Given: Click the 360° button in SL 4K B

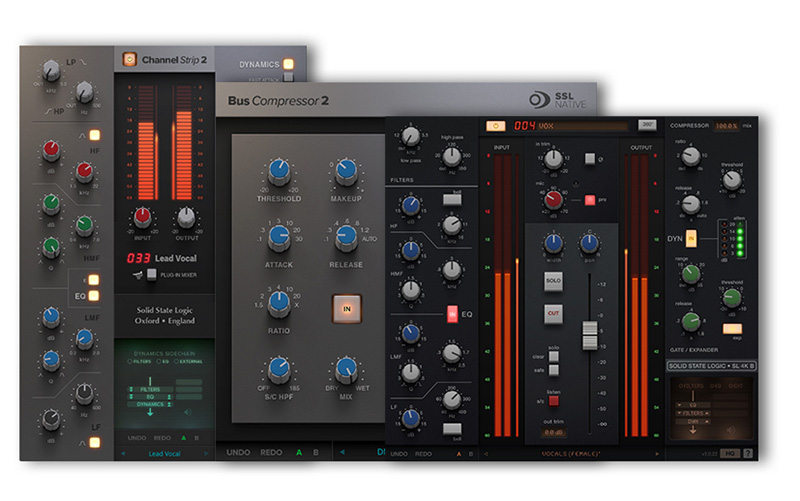Looking at the screenshot, I should [648, 125].
